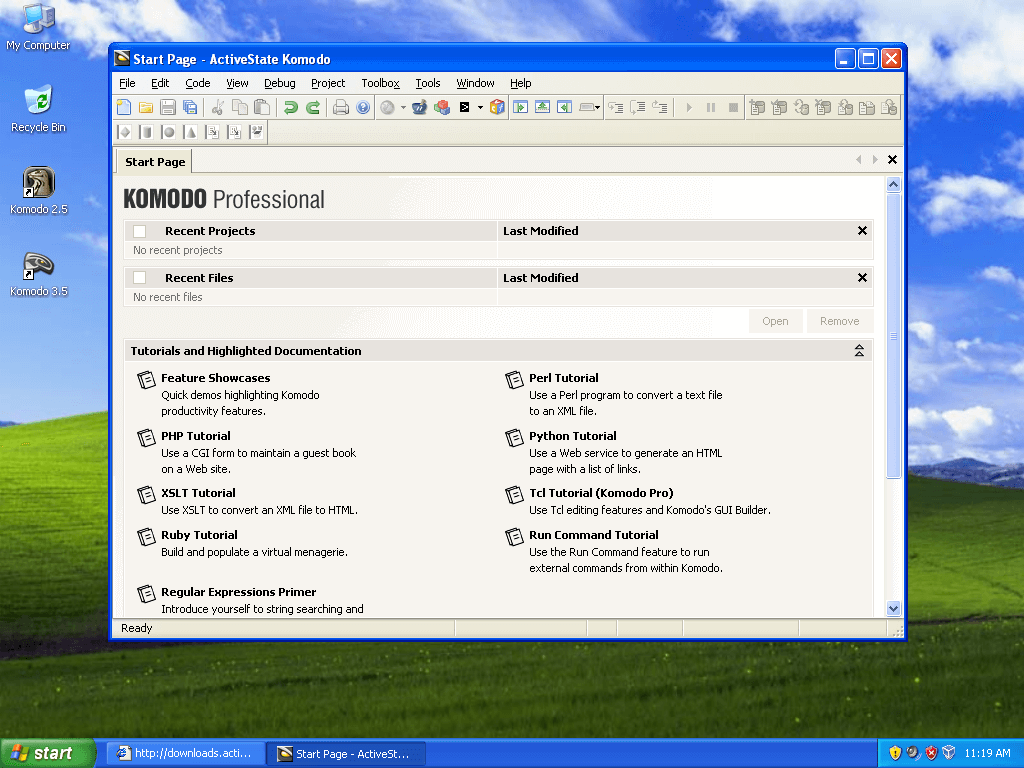Viewport: 1024px width, 768px height.
Task: Click the green Redo arrow
Action: pos(313,107)
